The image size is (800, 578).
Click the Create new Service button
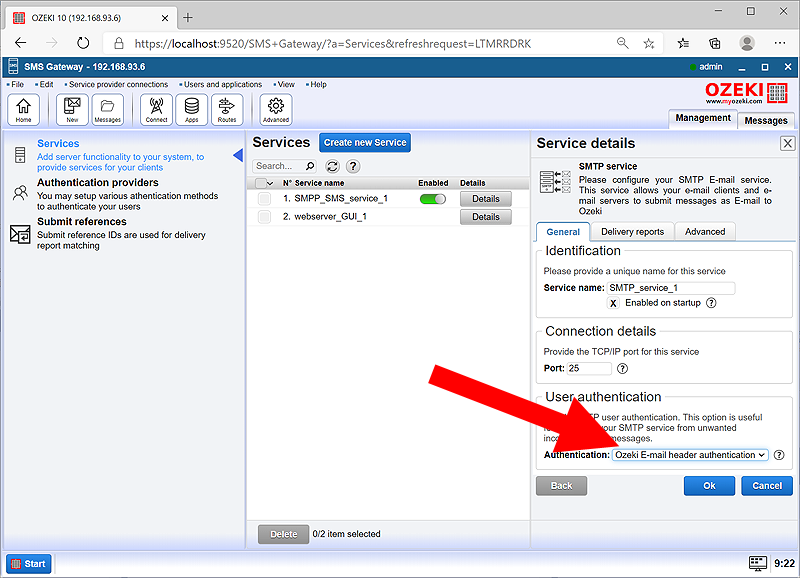pos(365,143)
